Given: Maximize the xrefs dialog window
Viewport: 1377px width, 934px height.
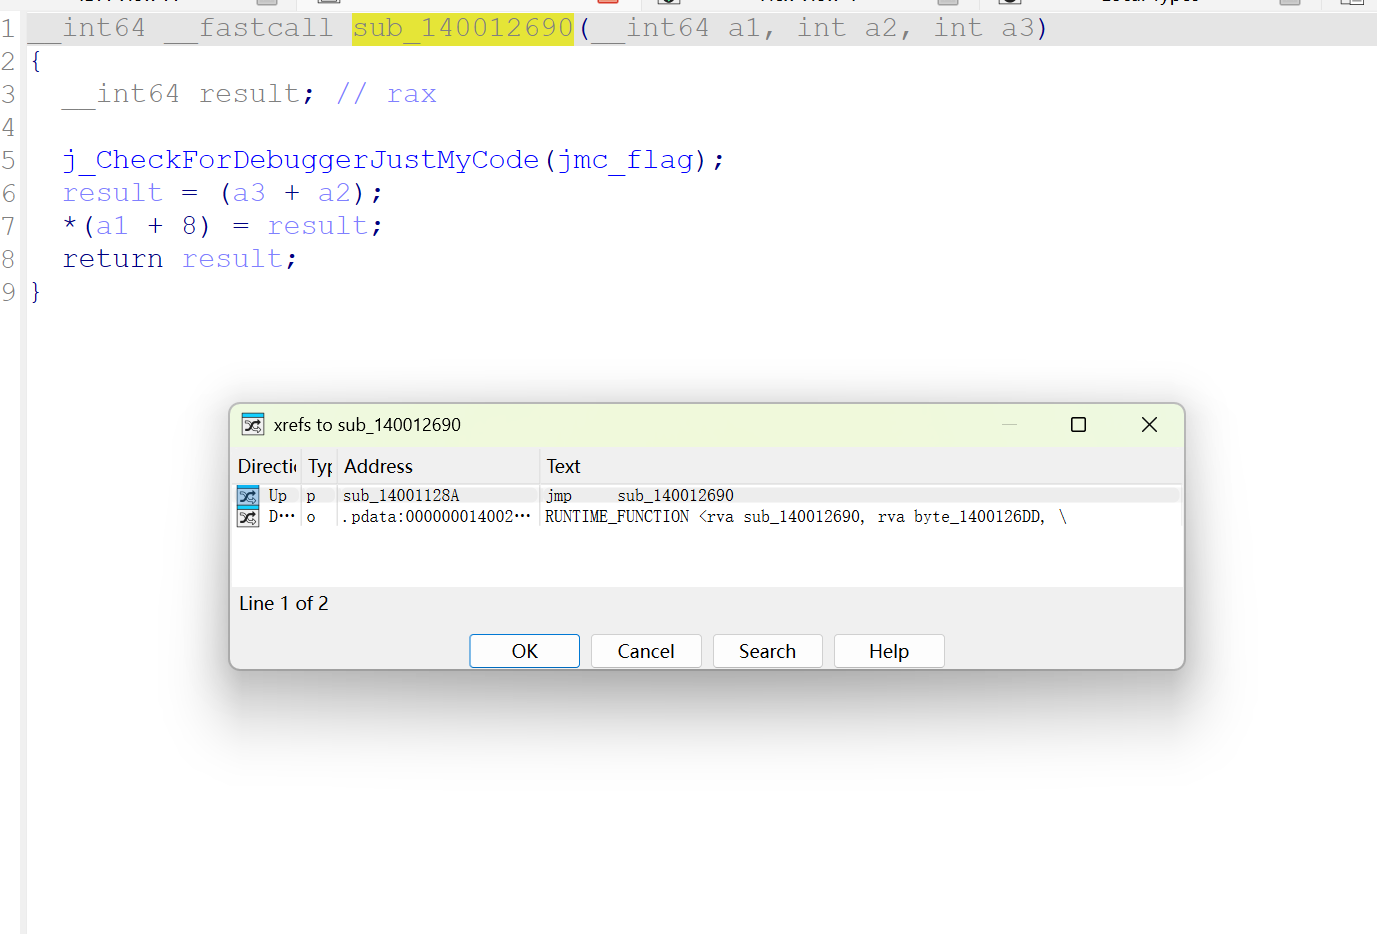Looking at the screenshot, I should click(1078, 425).
